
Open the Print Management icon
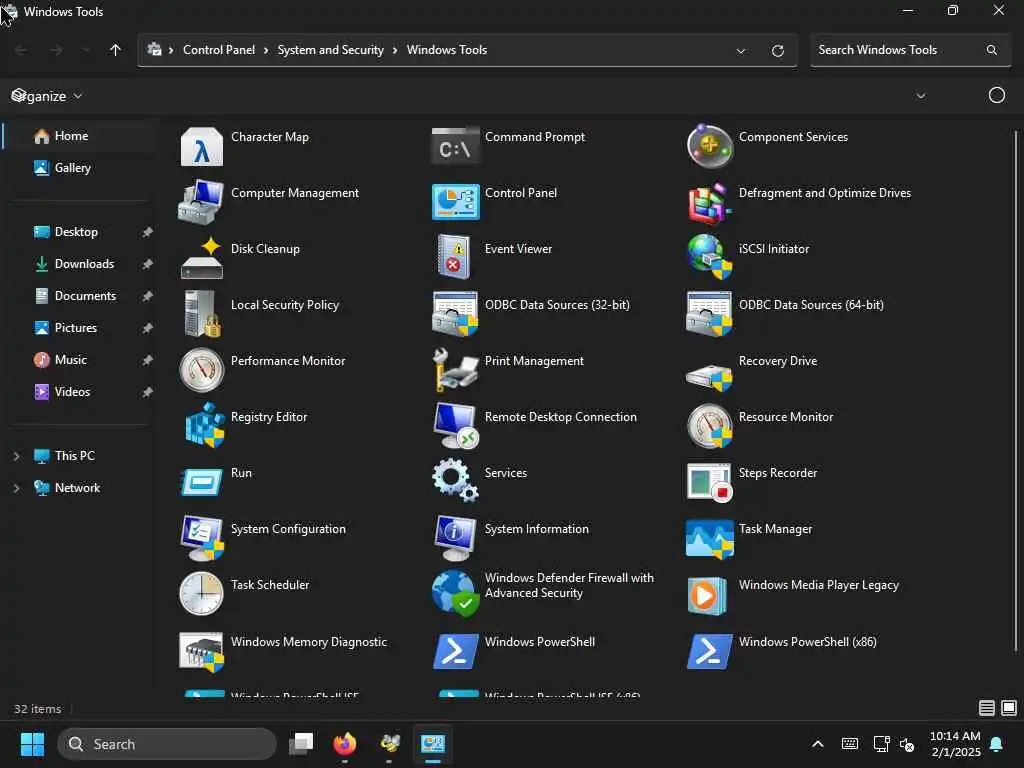click(x=455, y=370)
